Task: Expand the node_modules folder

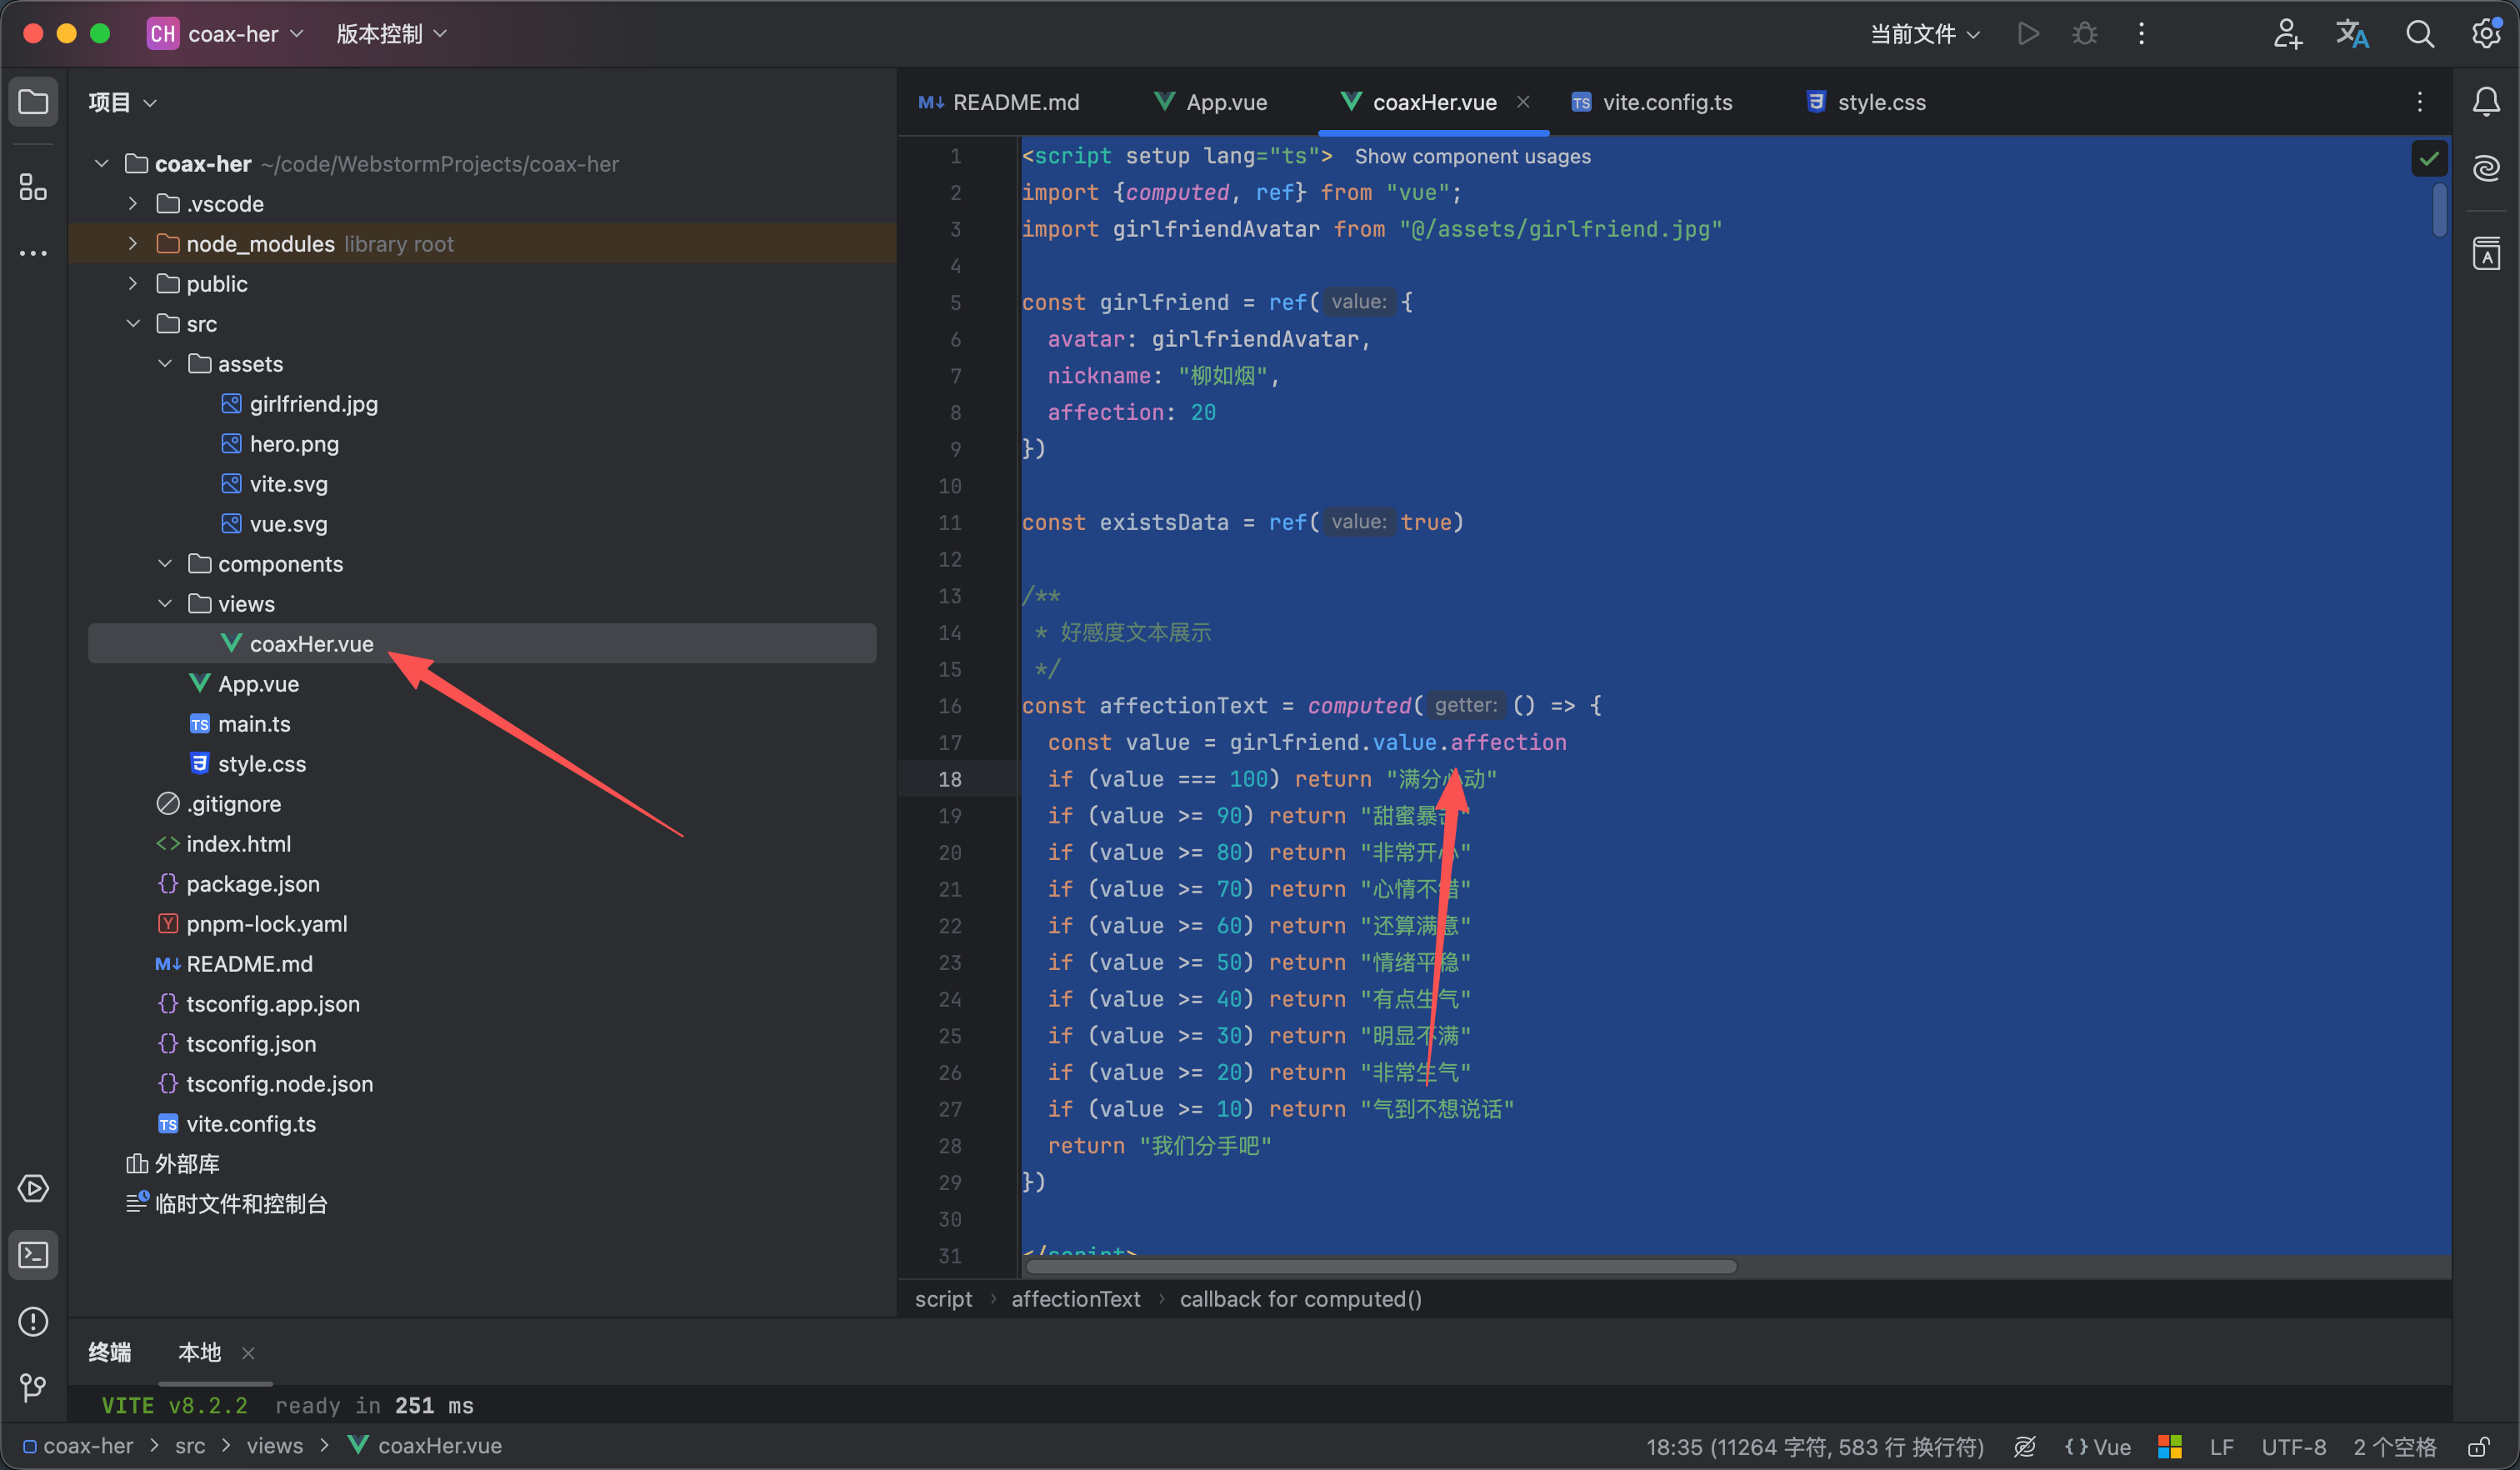Action: click(x=133, y=243)
